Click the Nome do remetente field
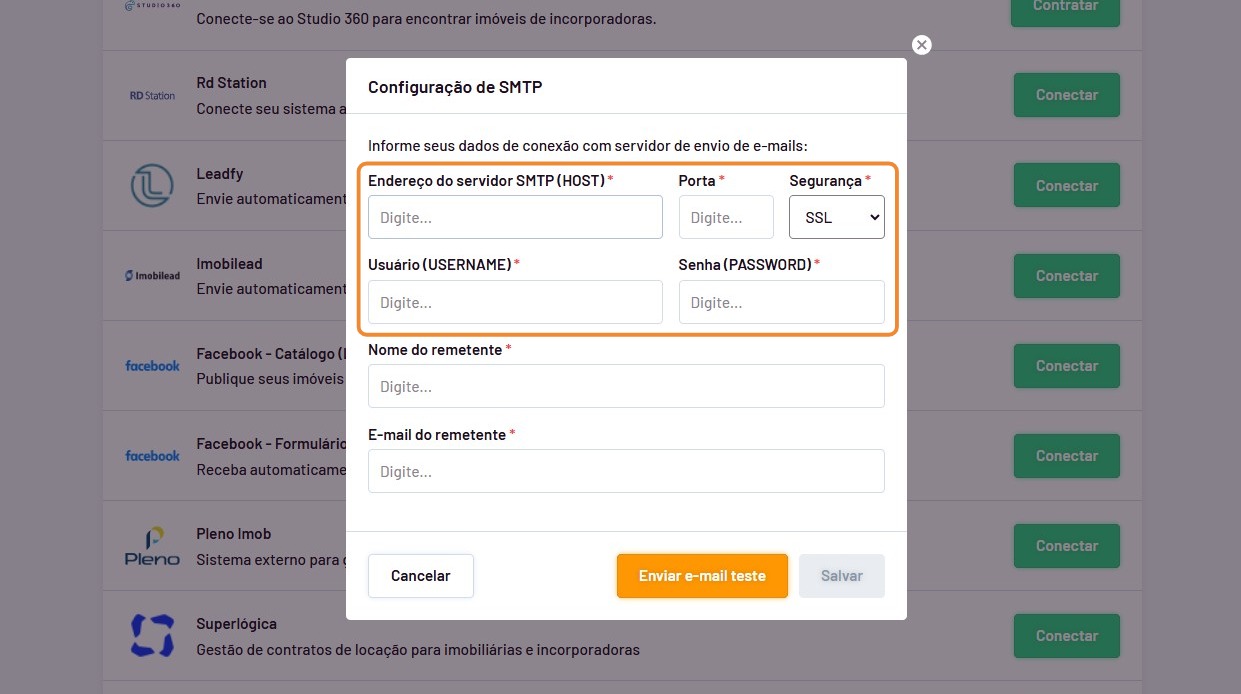This screenshot has width=1241, height=694. pos(626,386)
